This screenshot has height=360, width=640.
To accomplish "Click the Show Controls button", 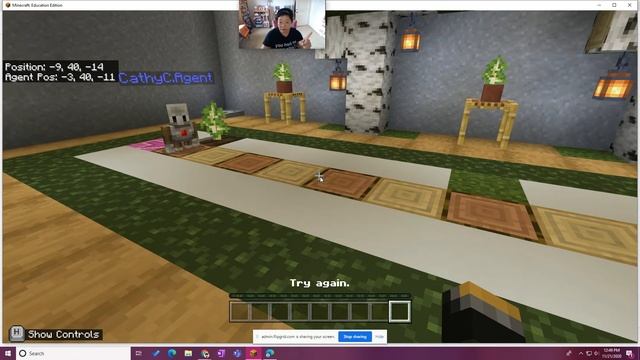I will click(x=63, y=334).
